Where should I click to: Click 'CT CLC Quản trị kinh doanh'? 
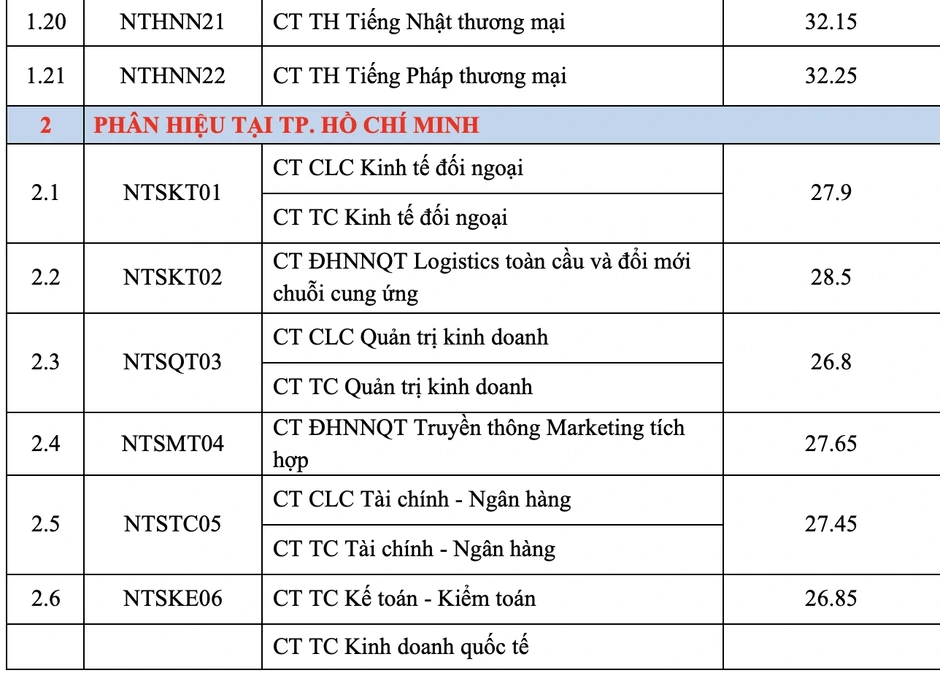pos(410,338)
